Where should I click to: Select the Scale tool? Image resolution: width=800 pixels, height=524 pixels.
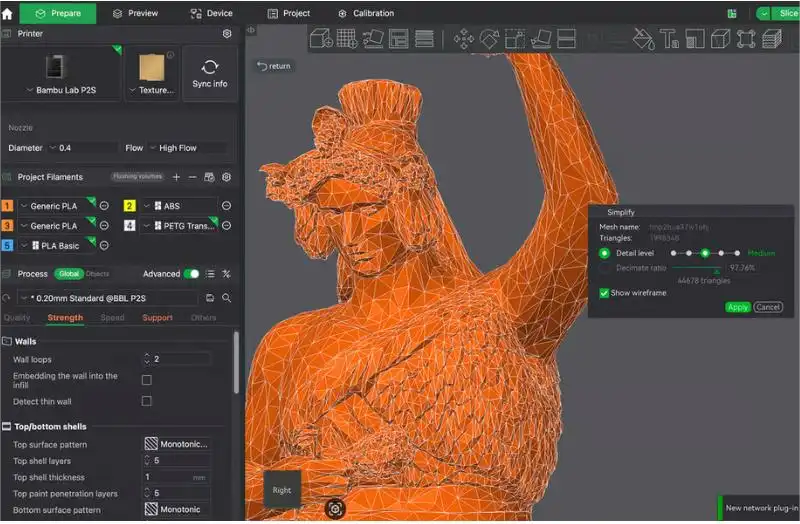515,39
